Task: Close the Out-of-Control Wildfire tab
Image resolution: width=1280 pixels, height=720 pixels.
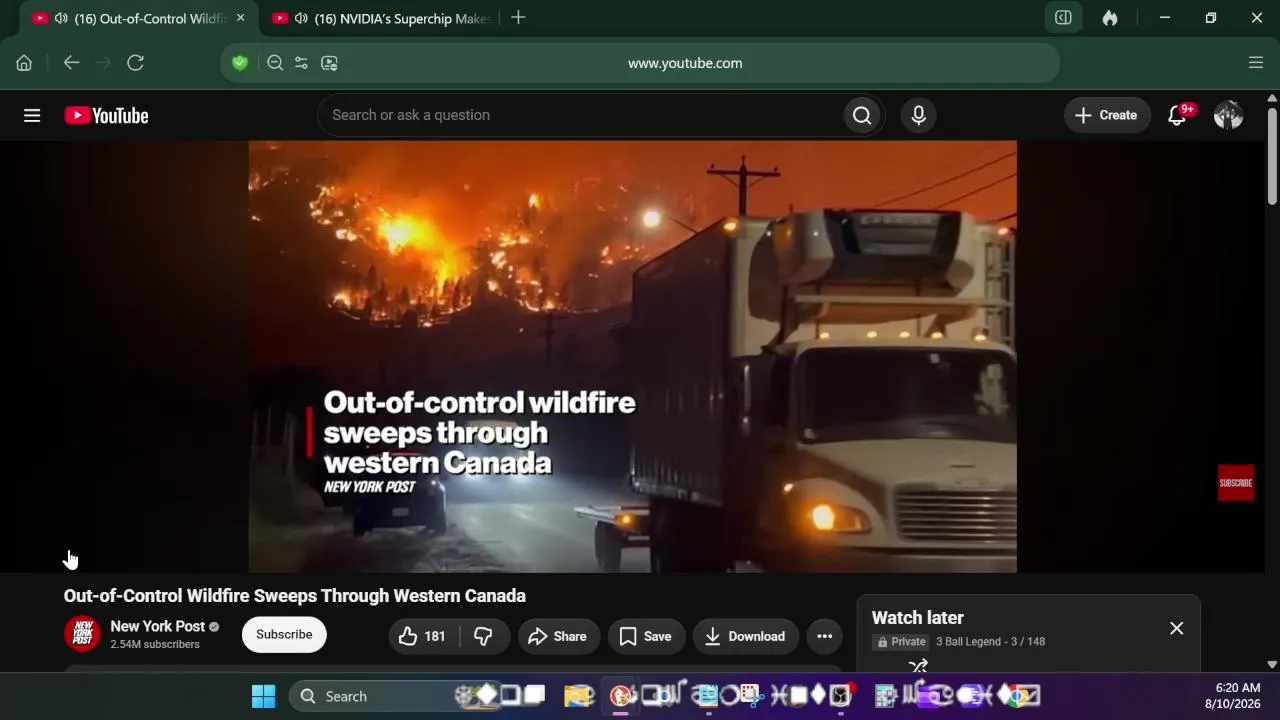Action: (x=240, y=18)
